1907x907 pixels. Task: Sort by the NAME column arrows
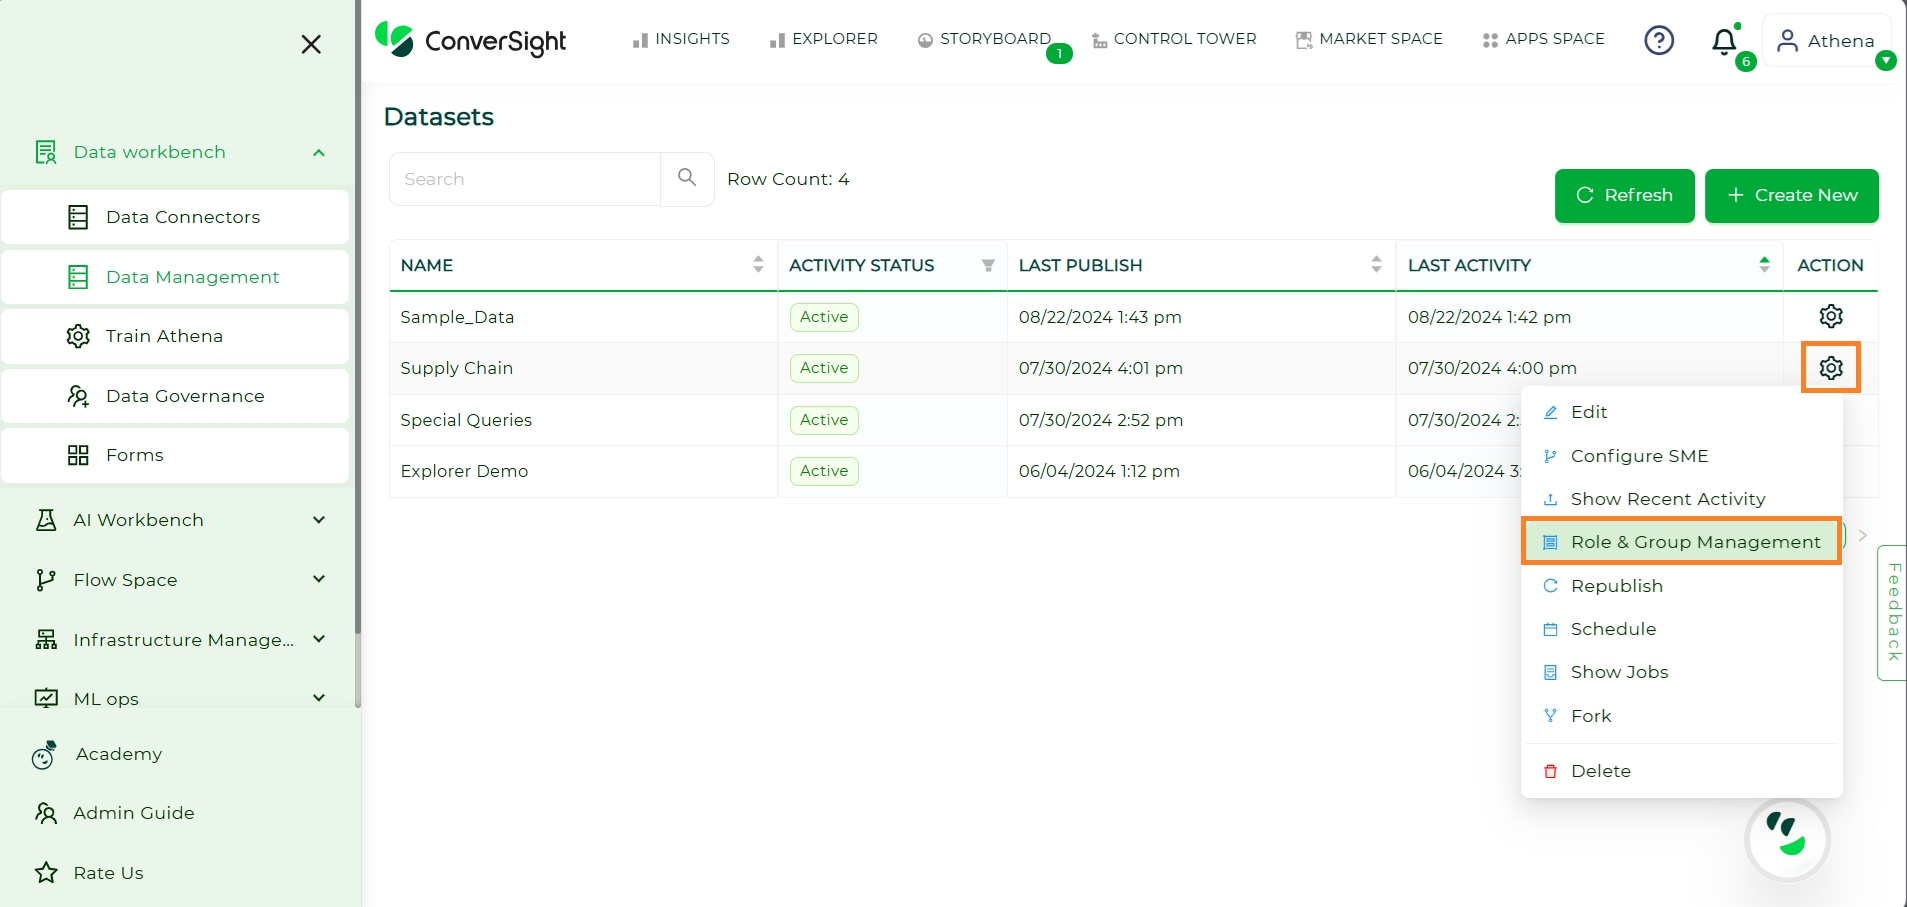tap(758, 264)
